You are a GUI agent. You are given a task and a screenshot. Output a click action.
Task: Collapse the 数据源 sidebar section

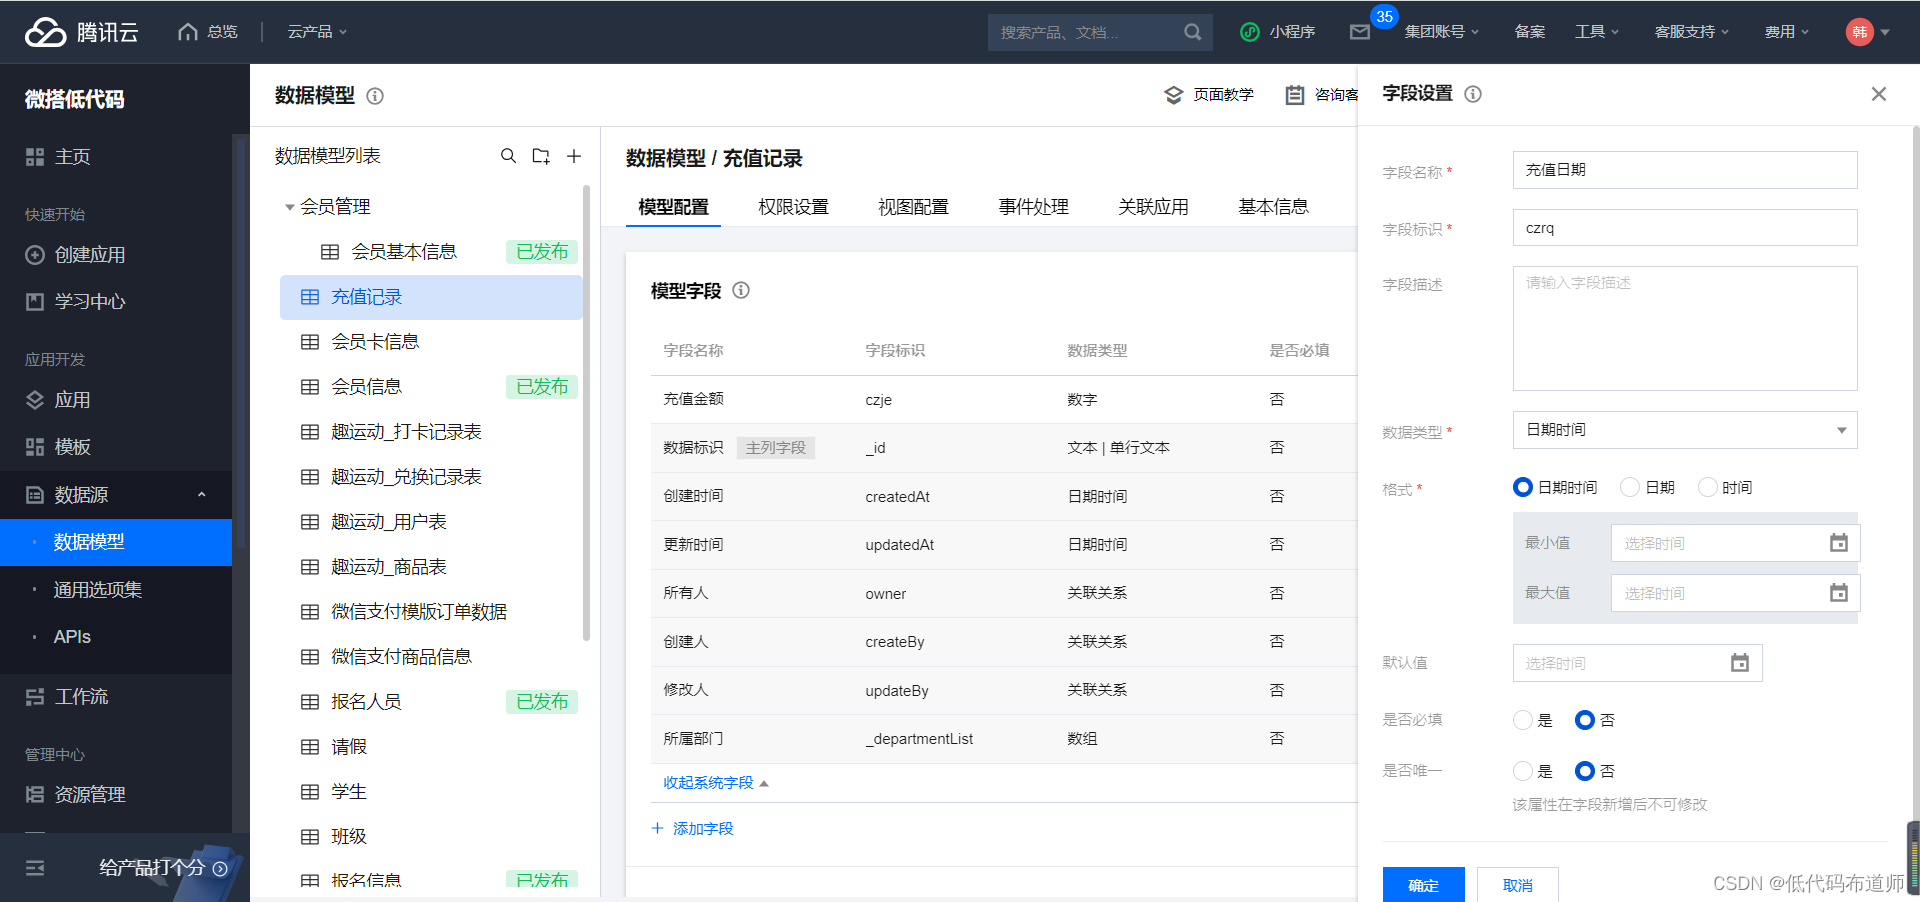coord(202,495)
